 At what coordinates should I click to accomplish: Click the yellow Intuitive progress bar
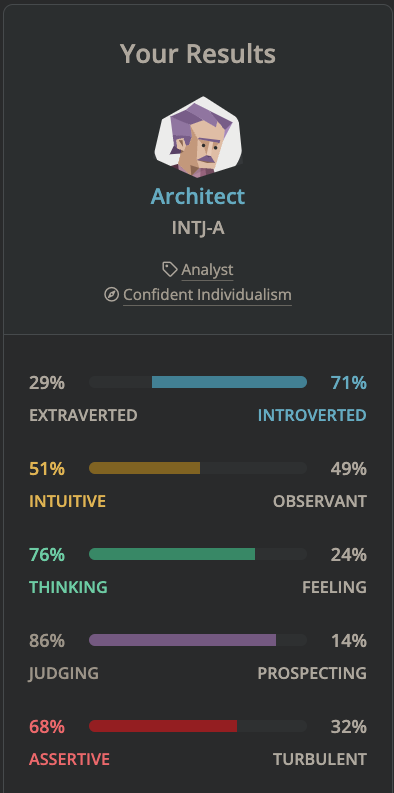[x=145, y=468]
